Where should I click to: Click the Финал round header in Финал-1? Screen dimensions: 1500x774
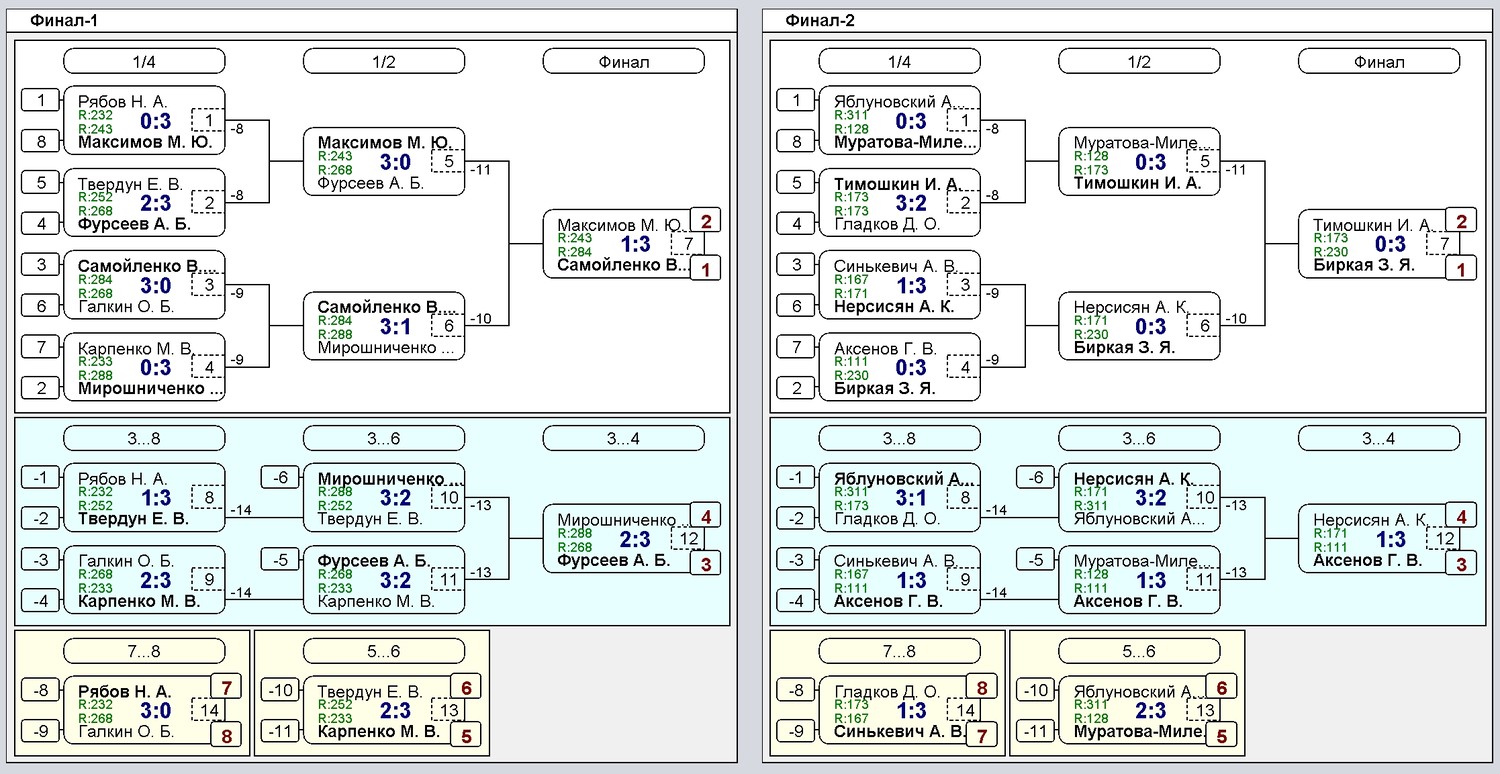click(x=623, y=62)
